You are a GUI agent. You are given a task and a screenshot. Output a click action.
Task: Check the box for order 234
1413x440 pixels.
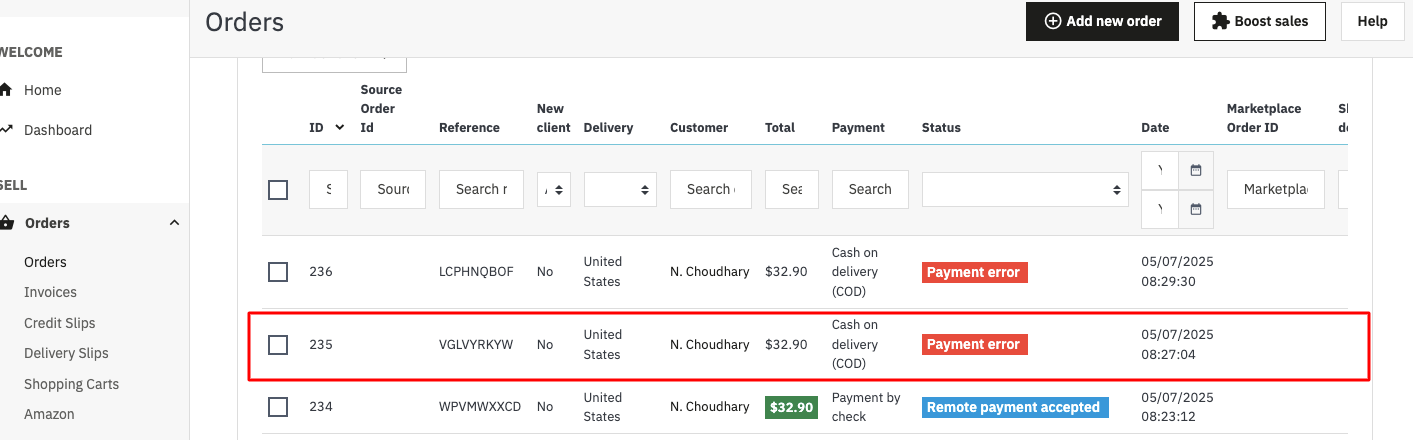(278, 407)
